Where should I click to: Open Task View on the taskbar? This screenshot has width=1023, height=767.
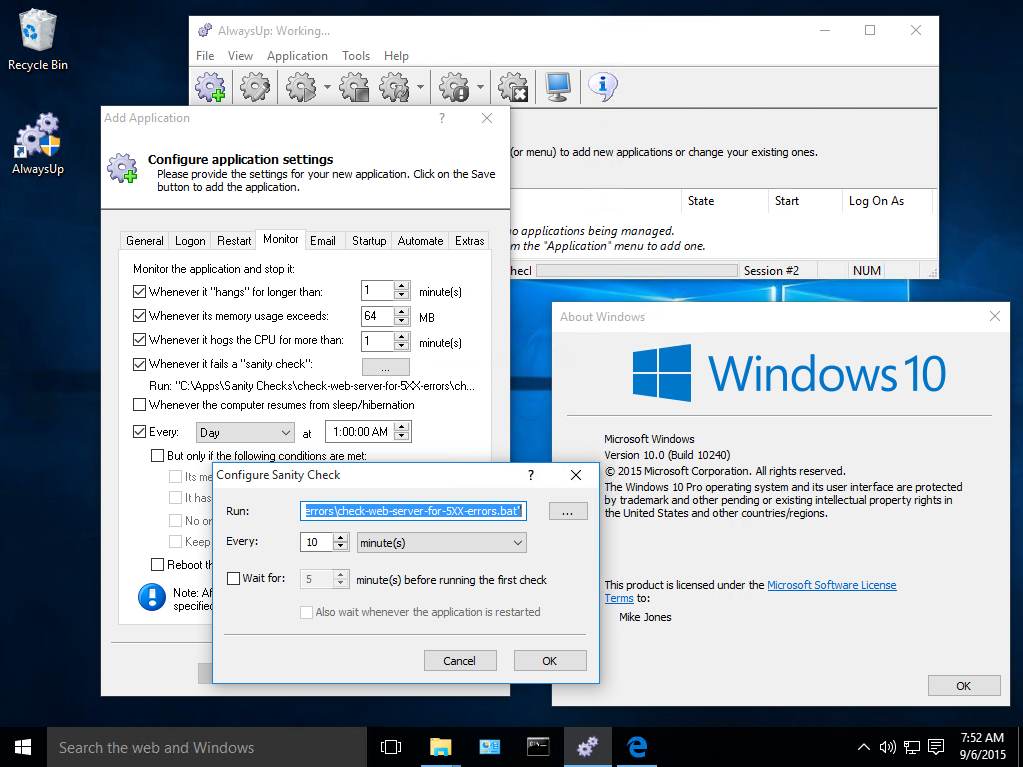pyautogui.click(x=391, y=747)
